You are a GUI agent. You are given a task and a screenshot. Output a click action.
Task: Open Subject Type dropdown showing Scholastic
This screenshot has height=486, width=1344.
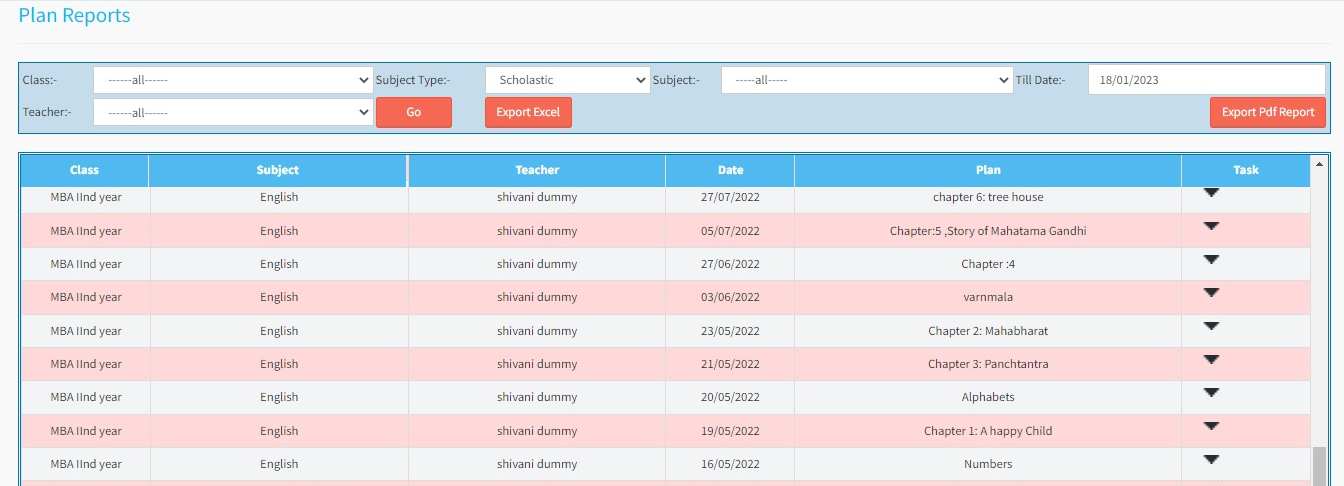coord(567,80)
